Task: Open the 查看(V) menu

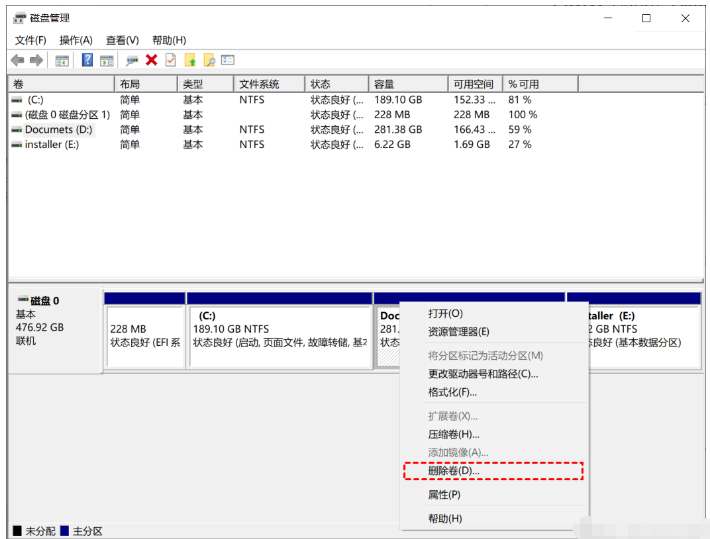Action: [x=122, y=40]
